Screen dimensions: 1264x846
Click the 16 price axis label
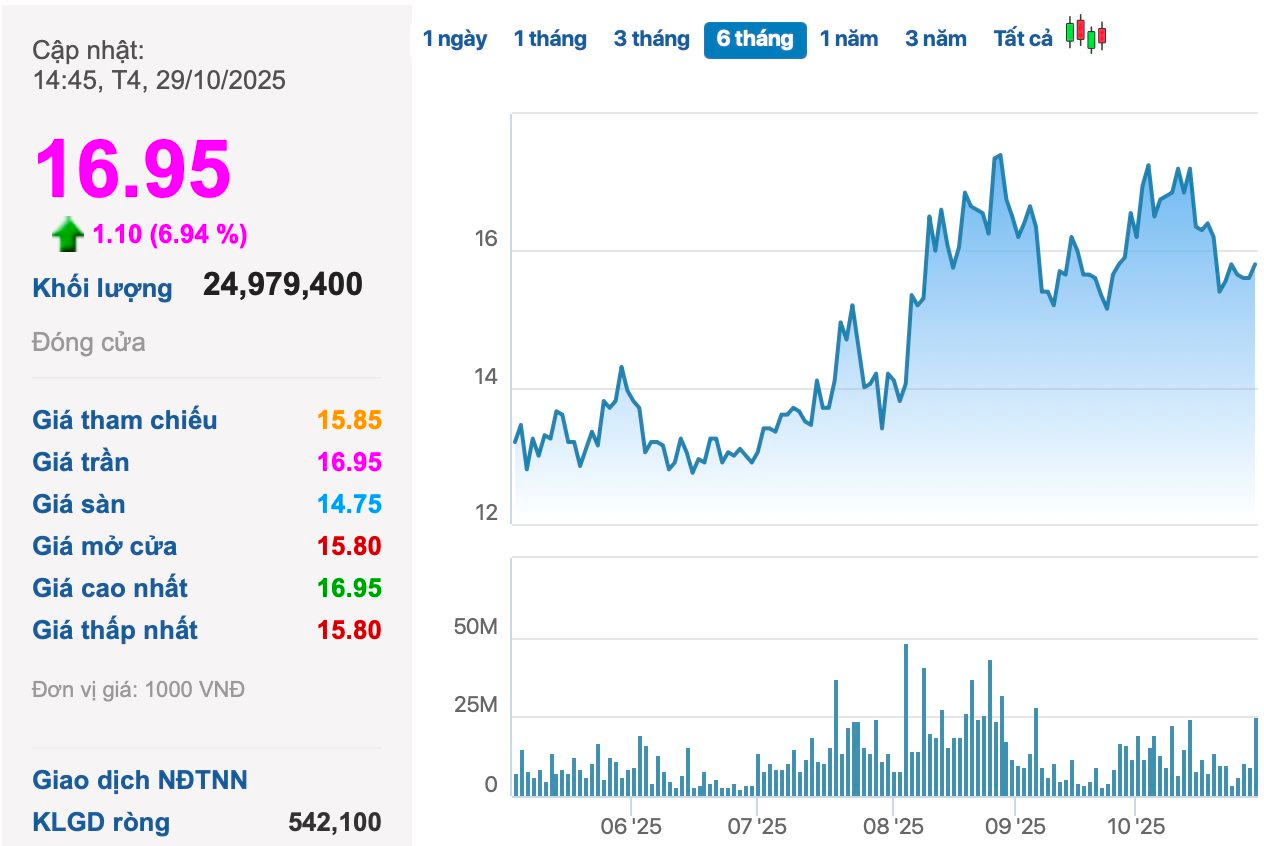coord(486,239)
